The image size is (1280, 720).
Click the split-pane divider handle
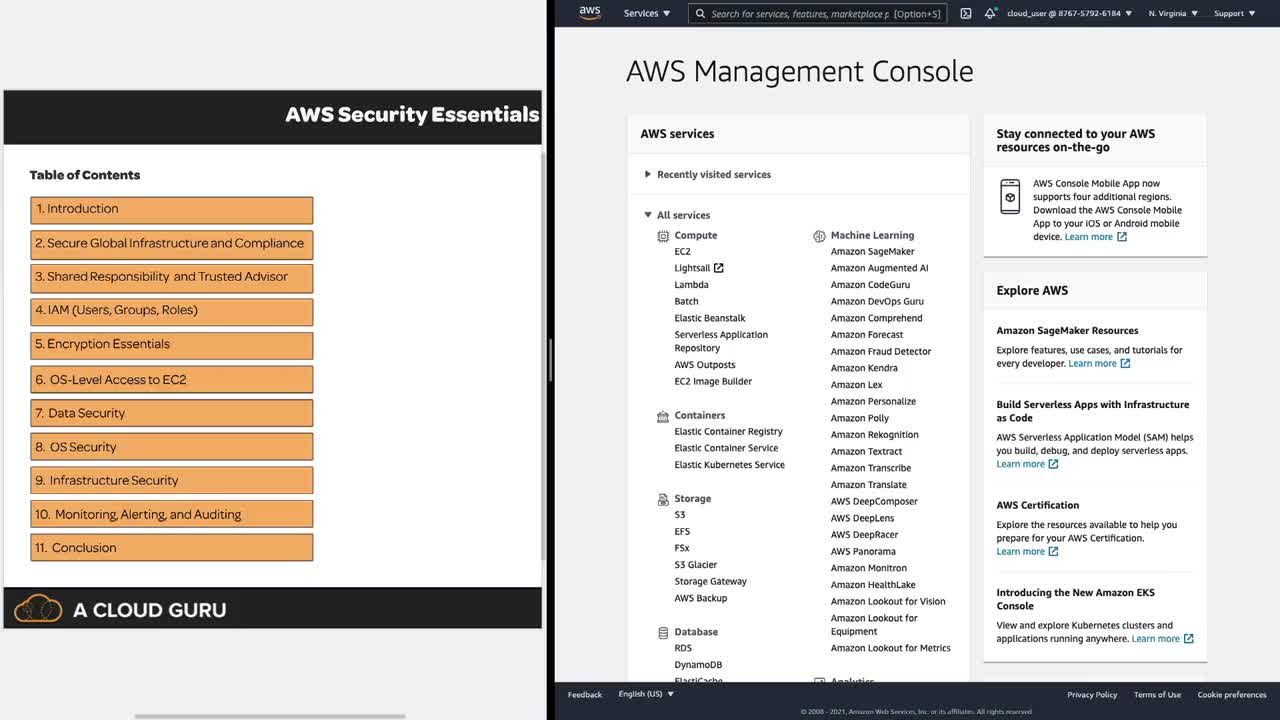(549, 360)
